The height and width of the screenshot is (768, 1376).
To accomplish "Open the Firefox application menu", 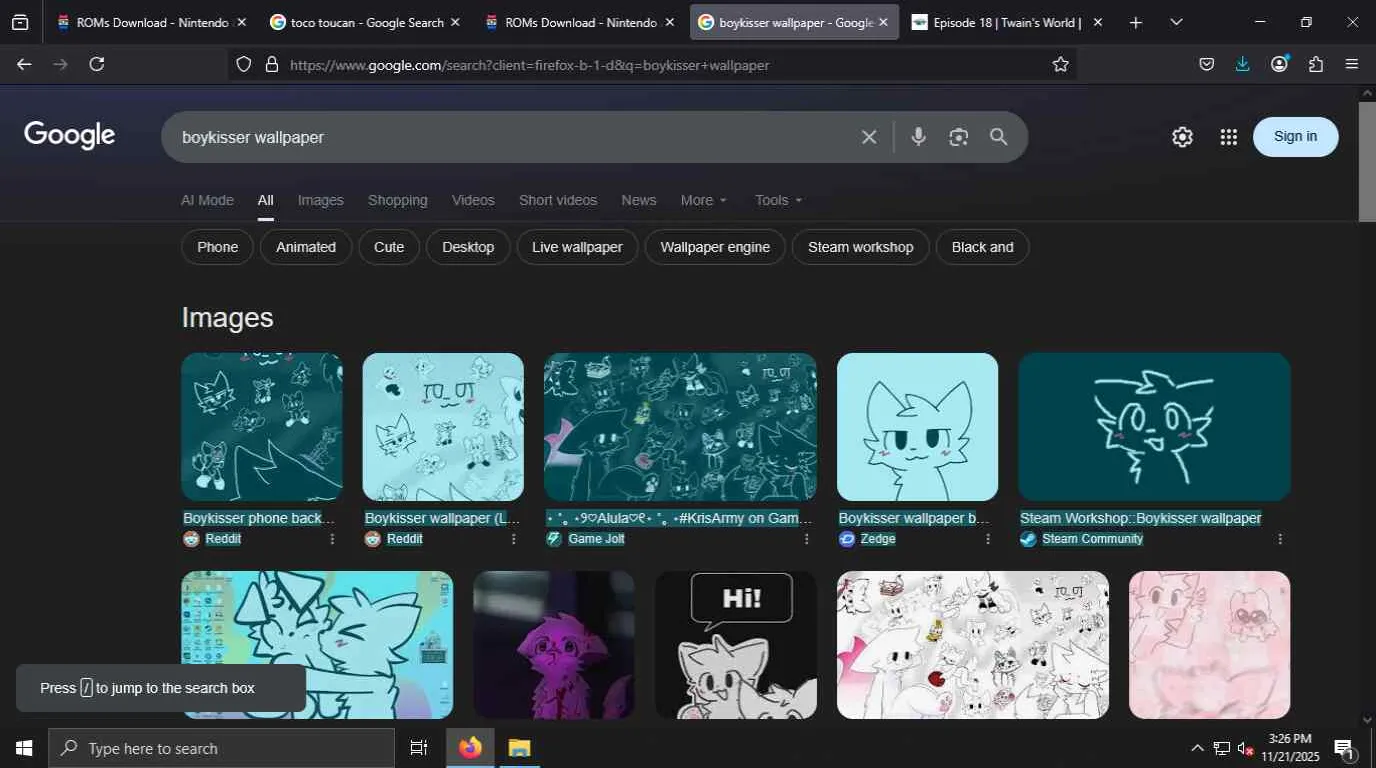I will tap(1352, 64).
